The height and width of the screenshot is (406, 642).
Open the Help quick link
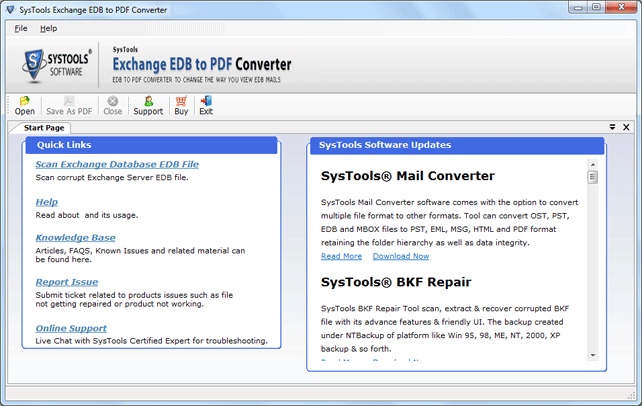pos(47,202)
